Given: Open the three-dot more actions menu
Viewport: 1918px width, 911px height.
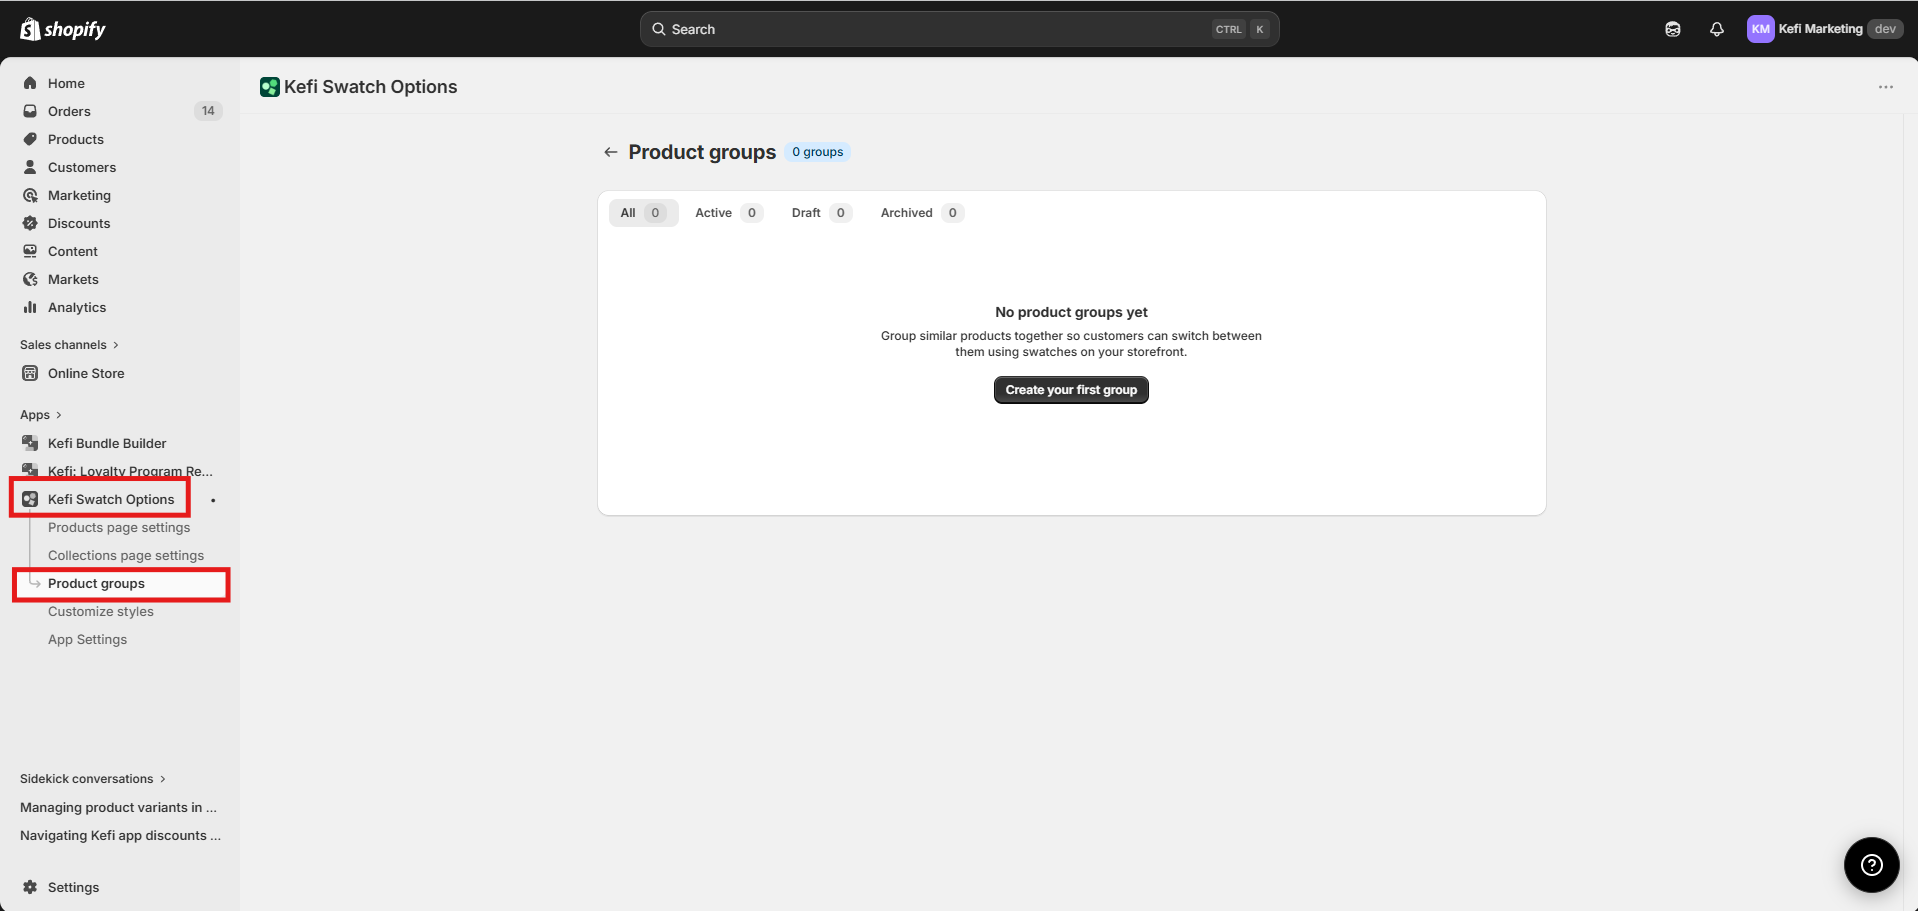Looking at the screenshot, I should [1886, 87].
